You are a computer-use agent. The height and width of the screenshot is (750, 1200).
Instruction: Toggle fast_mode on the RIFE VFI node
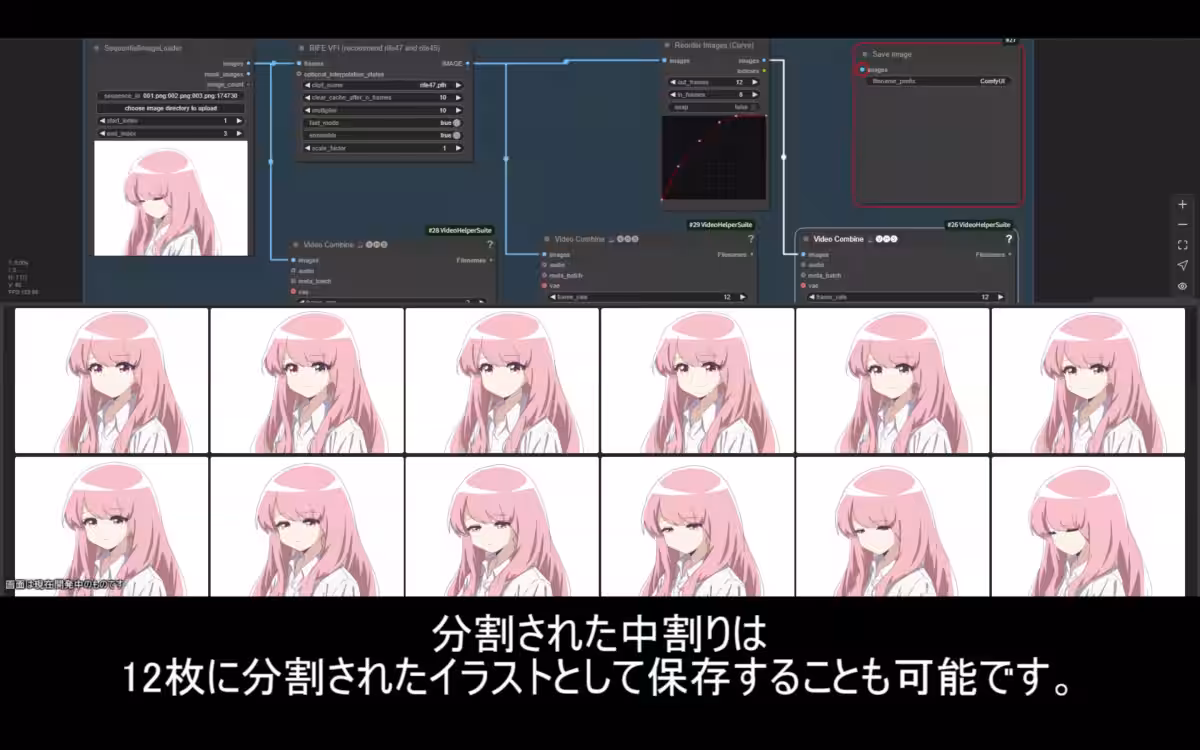[x=456, y=121]
